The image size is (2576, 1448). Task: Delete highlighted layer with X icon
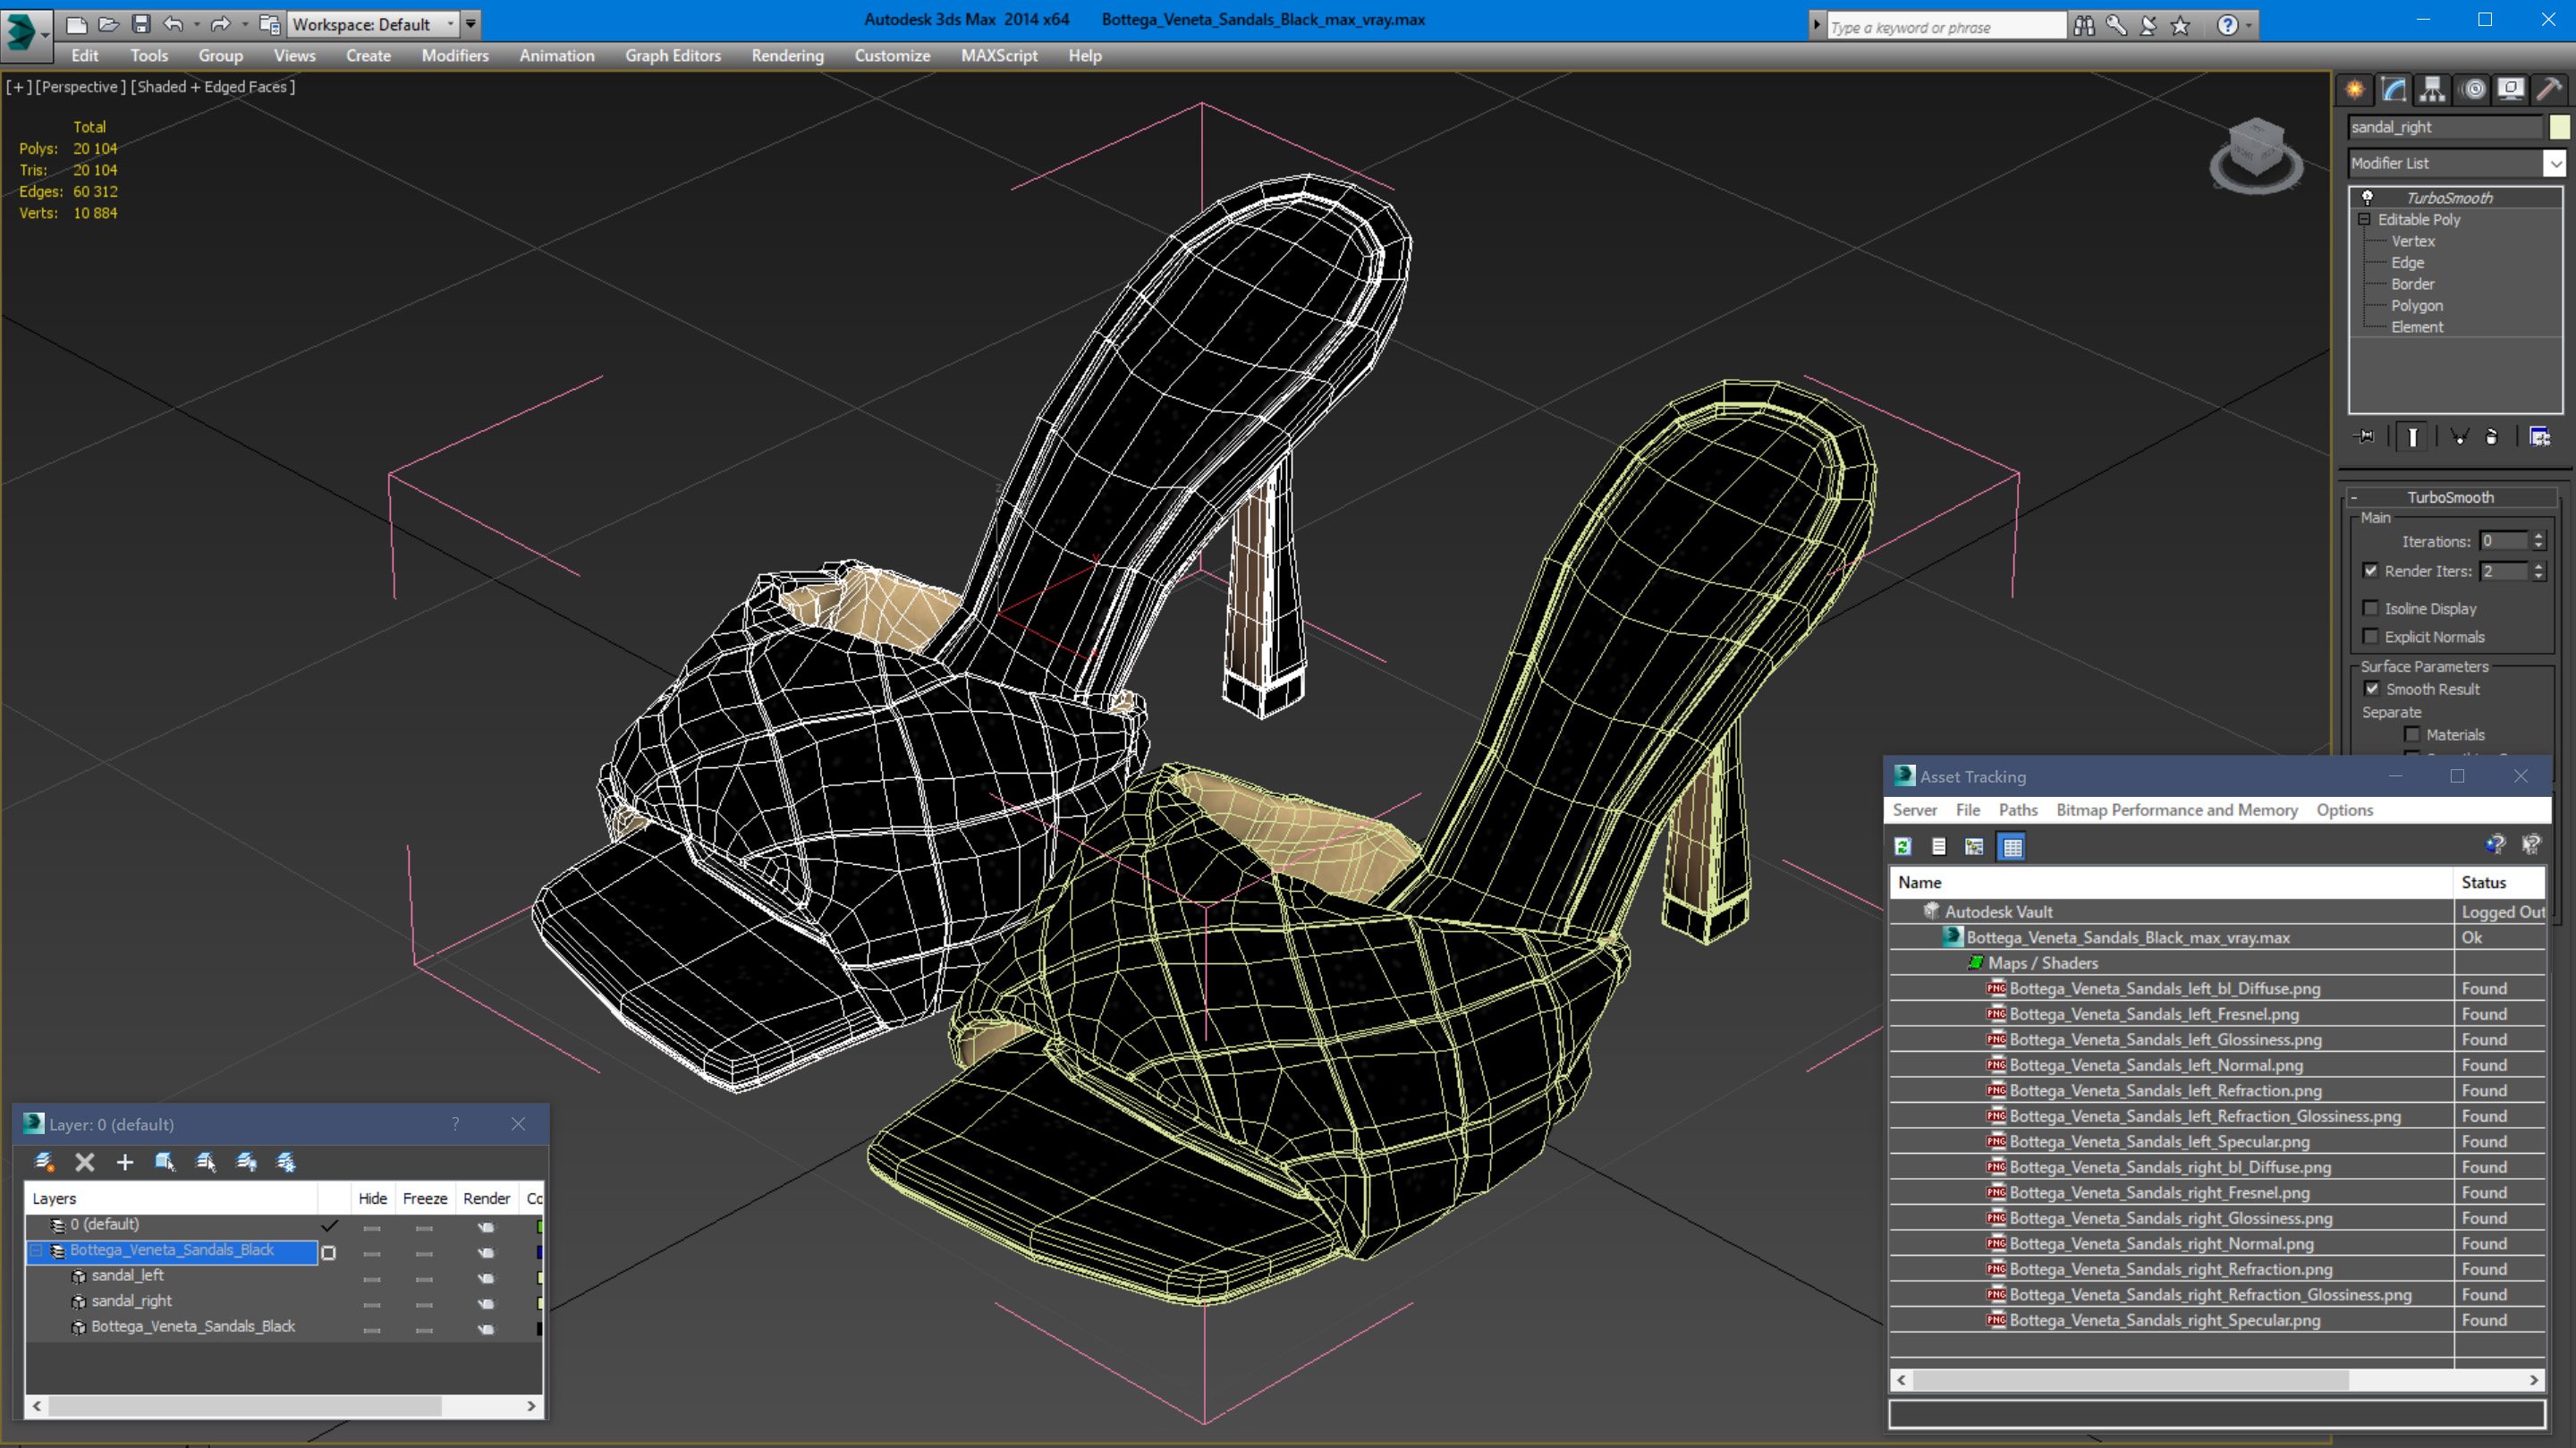[x=85, y=1162]
